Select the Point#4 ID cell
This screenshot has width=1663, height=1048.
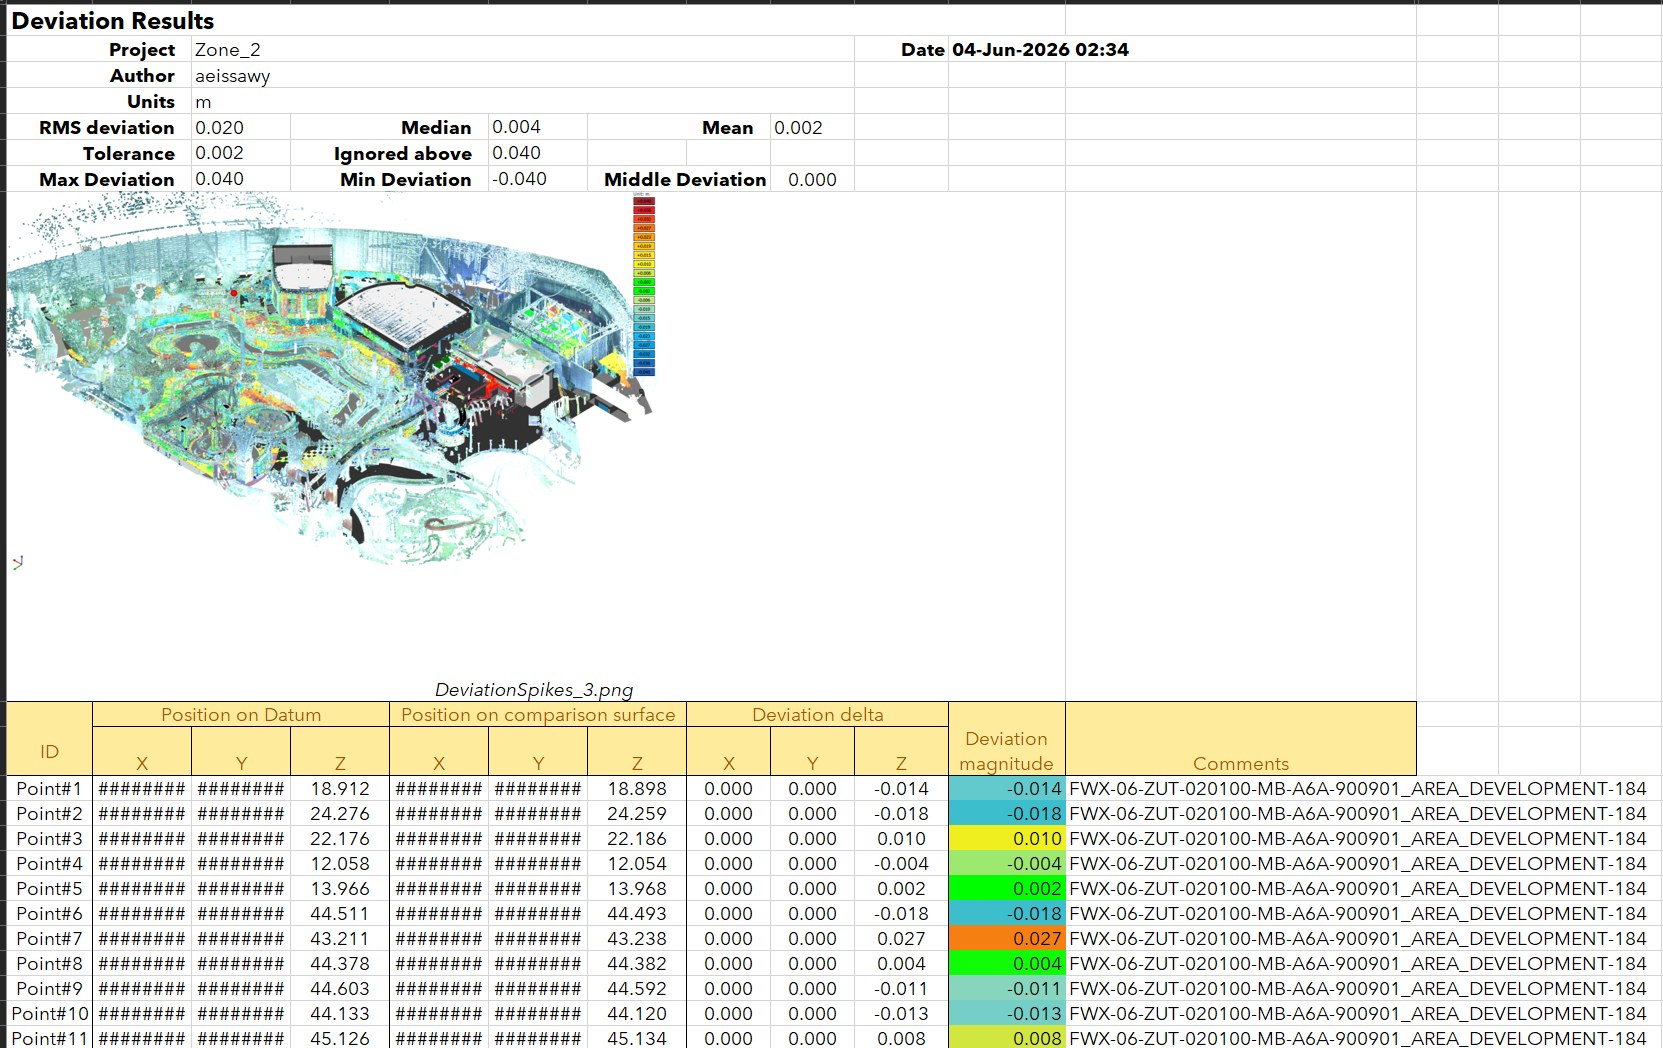coord(49,864)
